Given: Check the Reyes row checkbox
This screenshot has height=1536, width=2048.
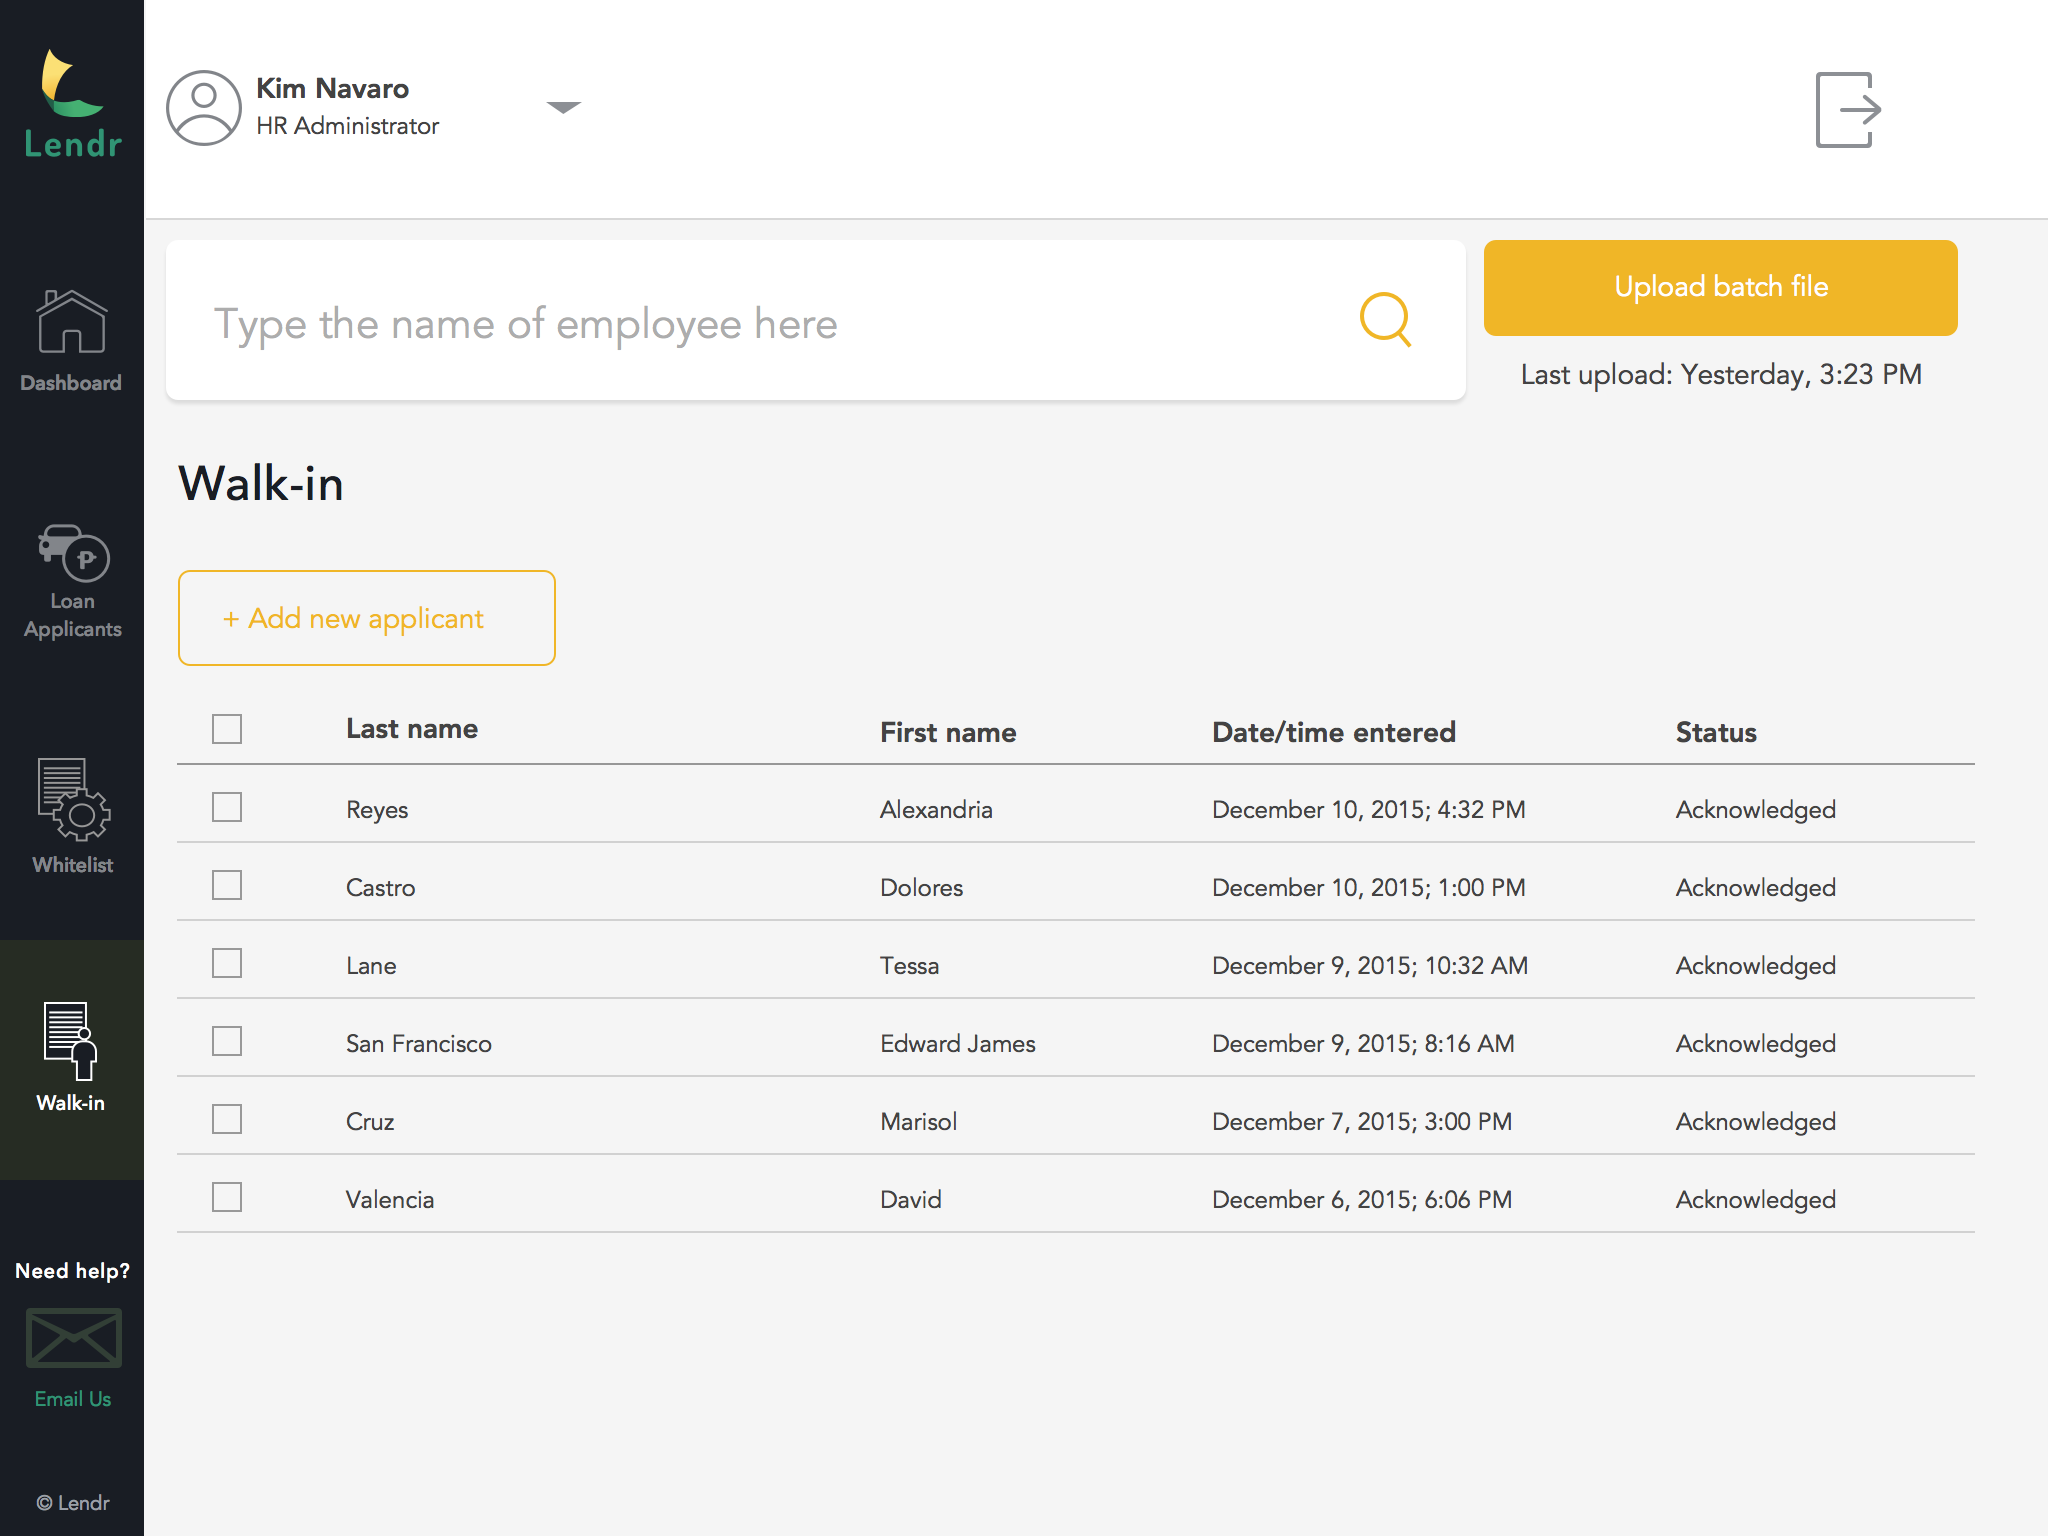Looking at the screenshot, I should (227, 807).
